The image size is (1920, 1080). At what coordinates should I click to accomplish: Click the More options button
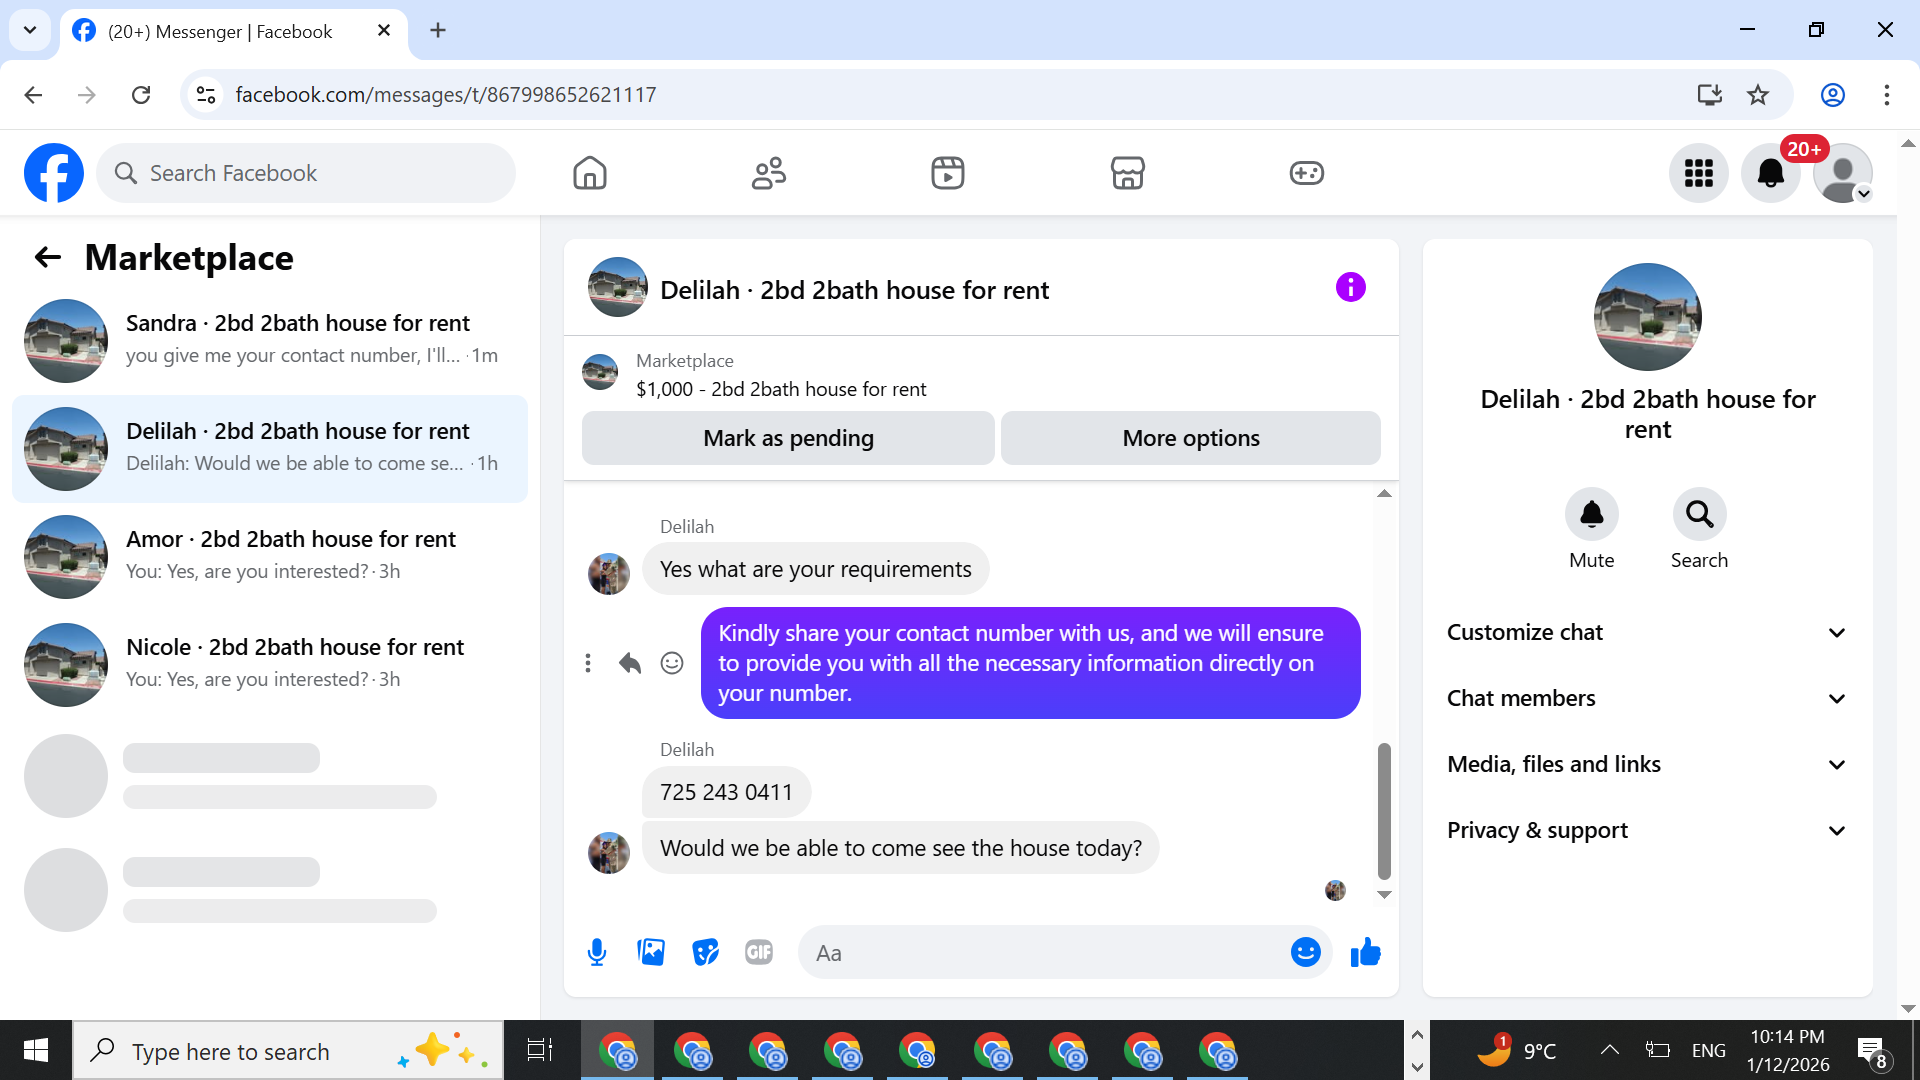pyautogui.click(x=1190, y=438)
